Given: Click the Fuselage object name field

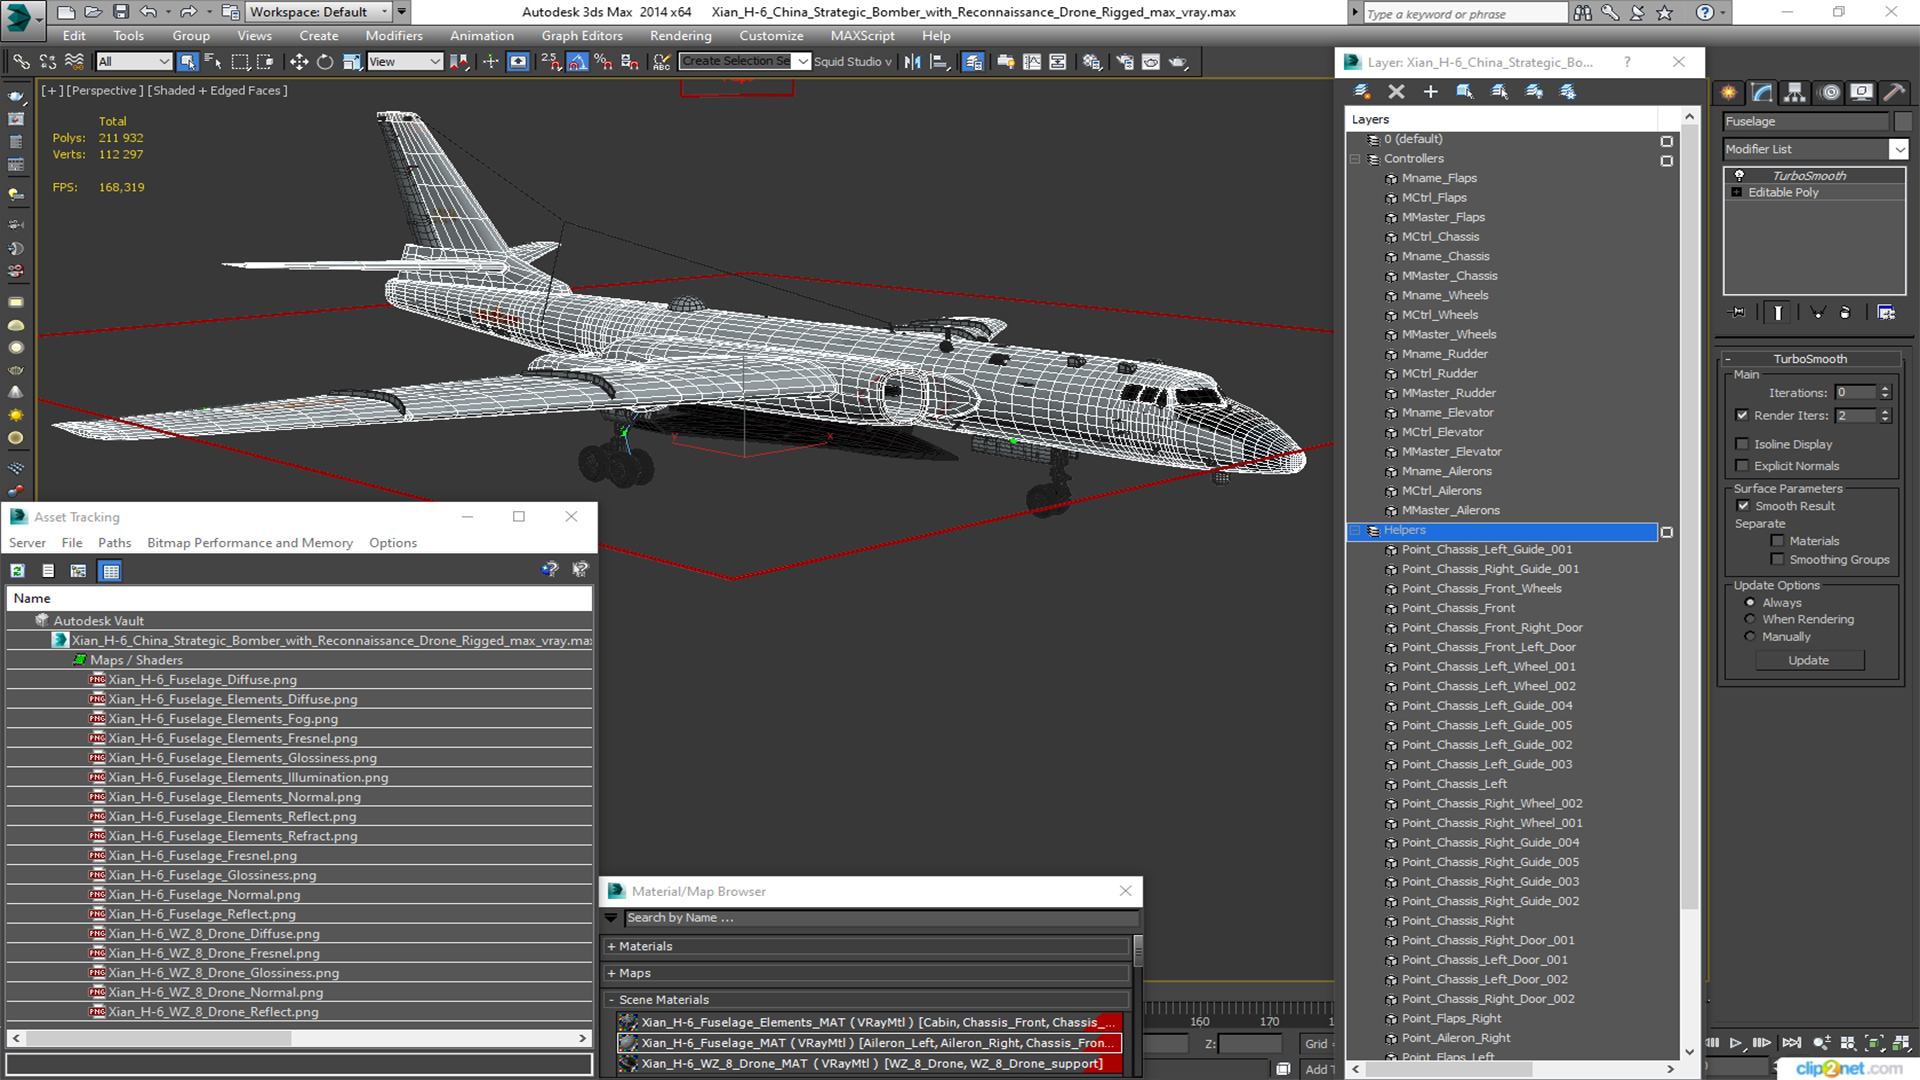Looking at the screenshot, I should (x=1805, y=121).
